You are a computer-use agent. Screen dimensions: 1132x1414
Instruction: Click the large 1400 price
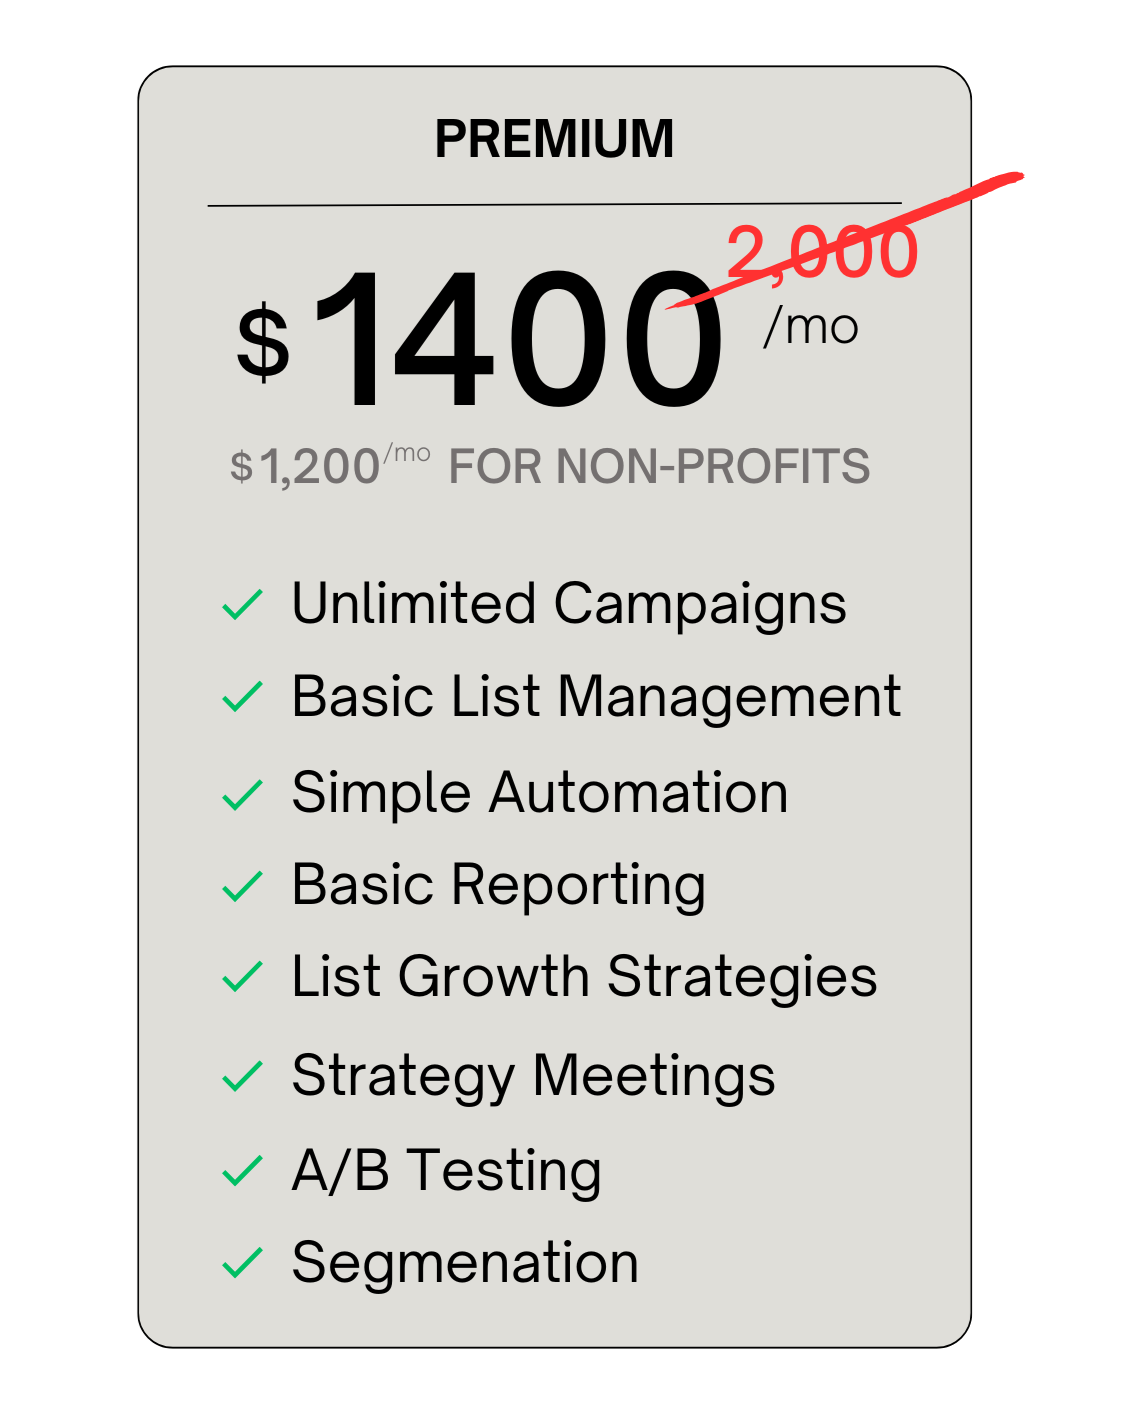518,339
